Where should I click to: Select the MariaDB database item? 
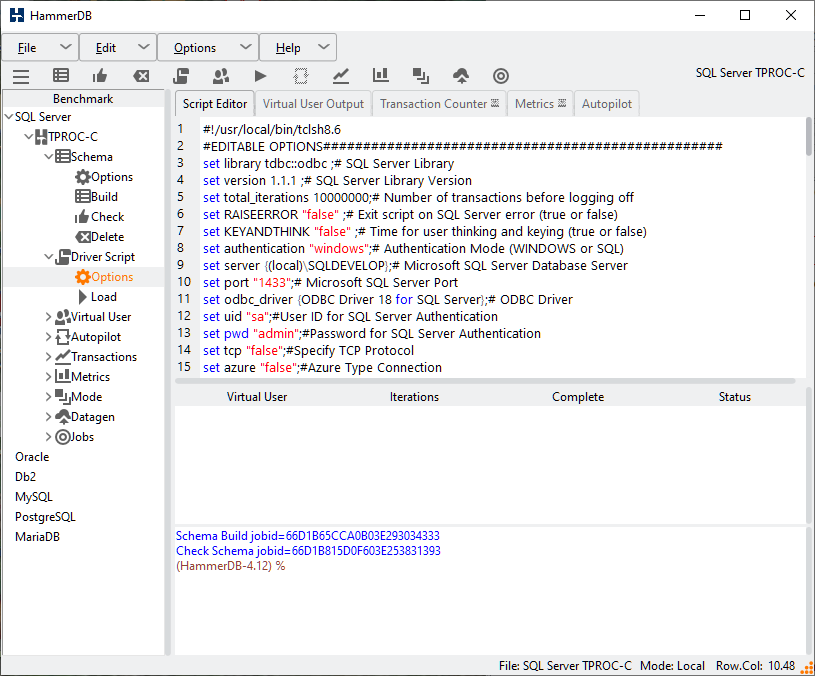37,537
